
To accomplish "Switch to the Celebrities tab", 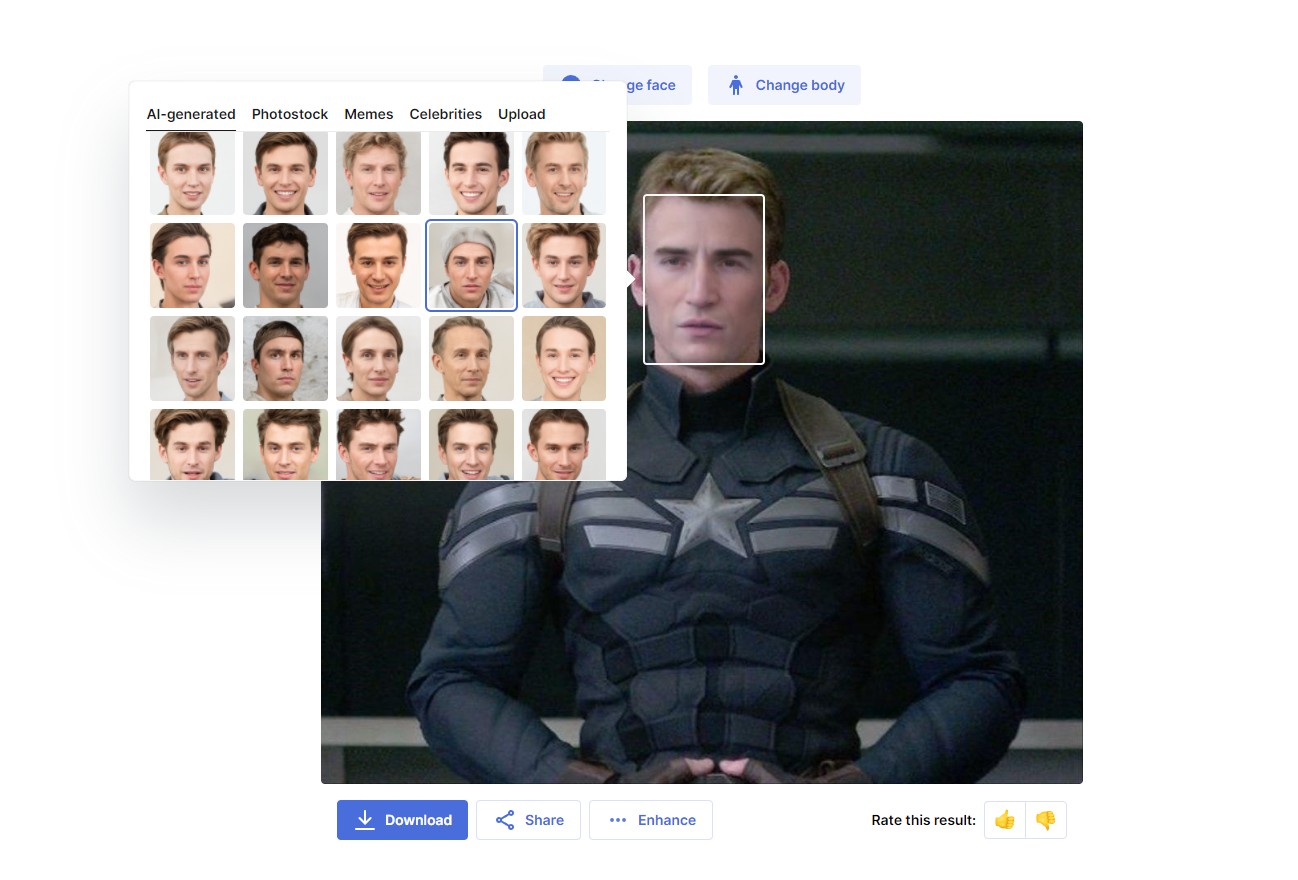I will pos(446,114).
